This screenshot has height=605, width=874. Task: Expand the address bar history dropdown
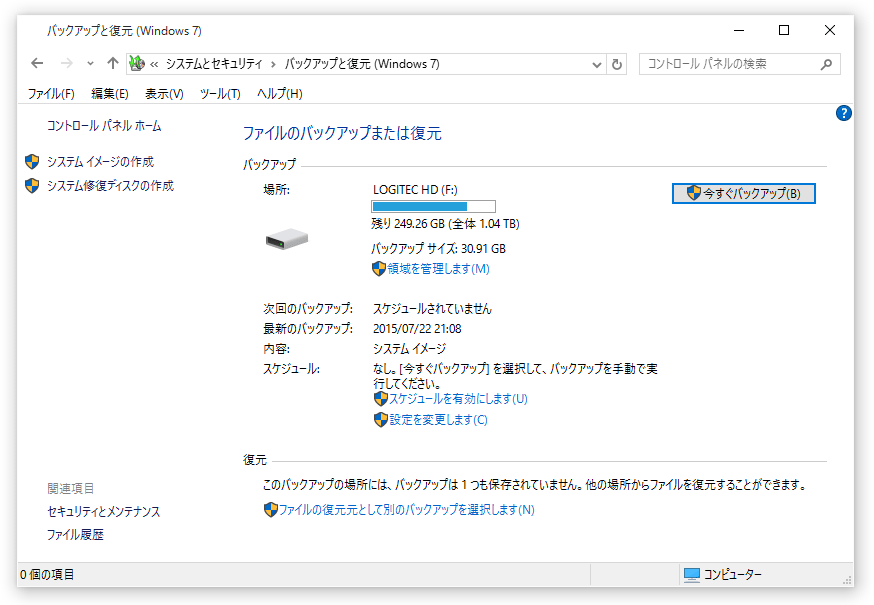[x=596, y=65]
